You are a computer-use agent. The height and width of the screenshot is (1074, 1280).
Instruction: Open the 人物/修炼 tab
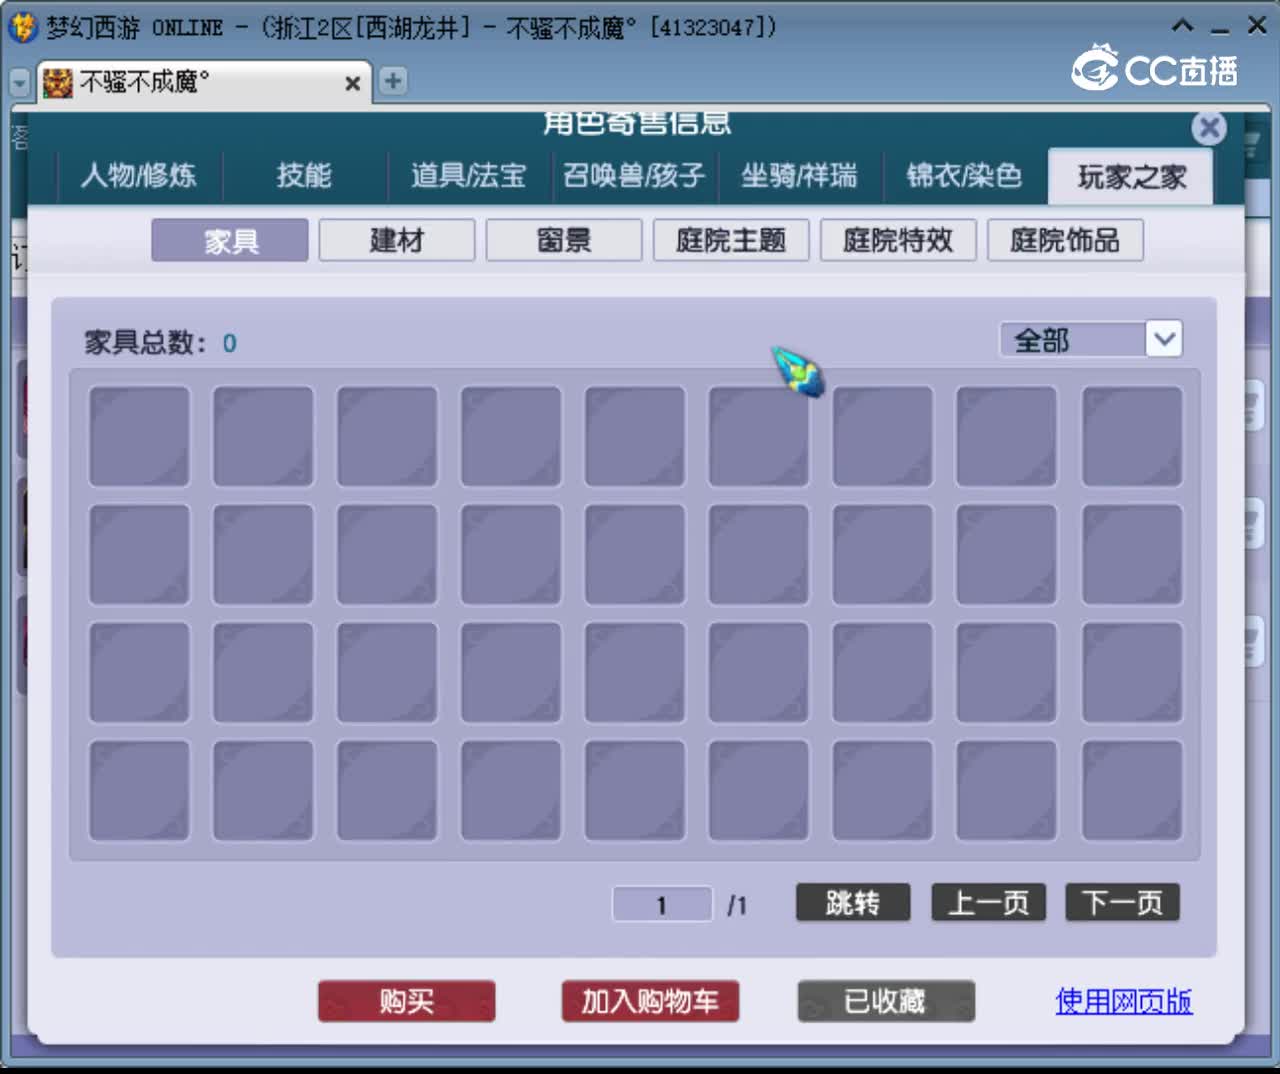pos(139,177)
